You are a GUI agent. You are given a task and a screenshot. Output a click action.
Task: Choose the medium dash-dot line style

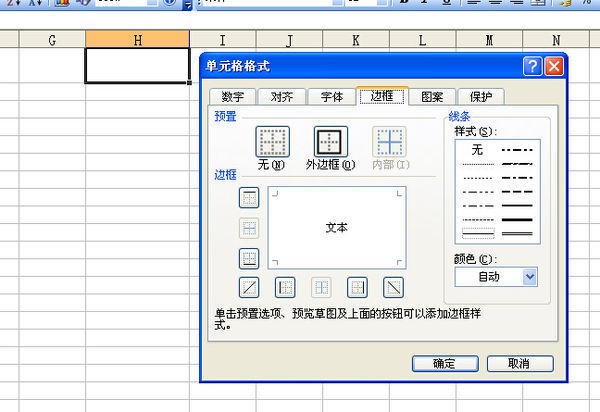517,178
